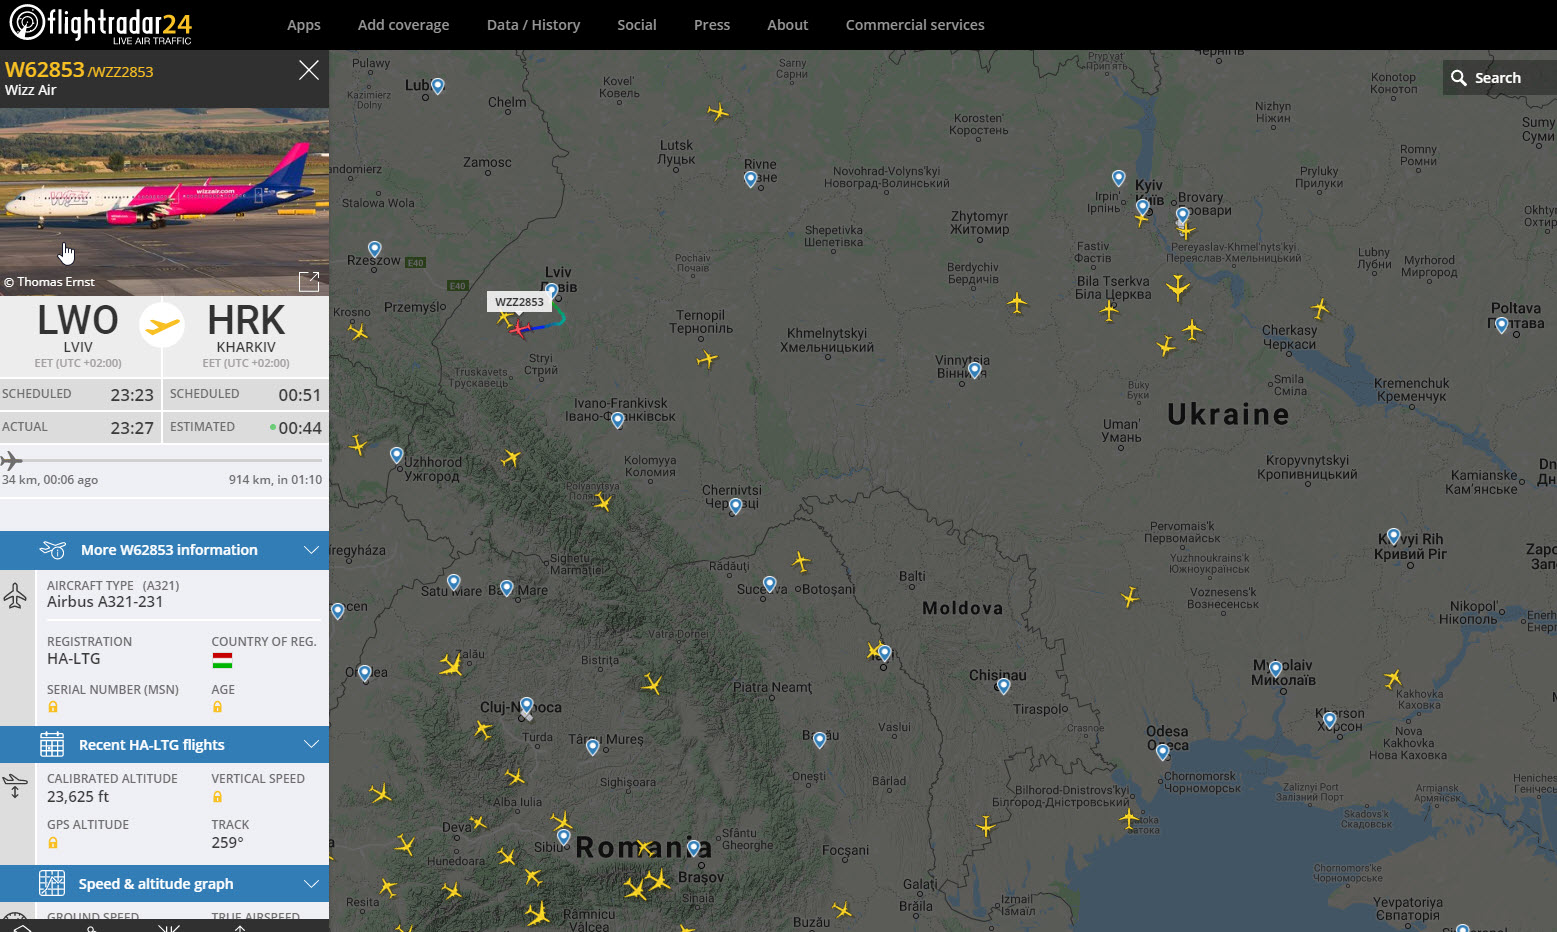Image resolution: width=1557 pixels, height=932 pixels.
Task: Click the altitude icon beside Calibrated Altitude
Action: pyautogui.click(x=15, y=786)
